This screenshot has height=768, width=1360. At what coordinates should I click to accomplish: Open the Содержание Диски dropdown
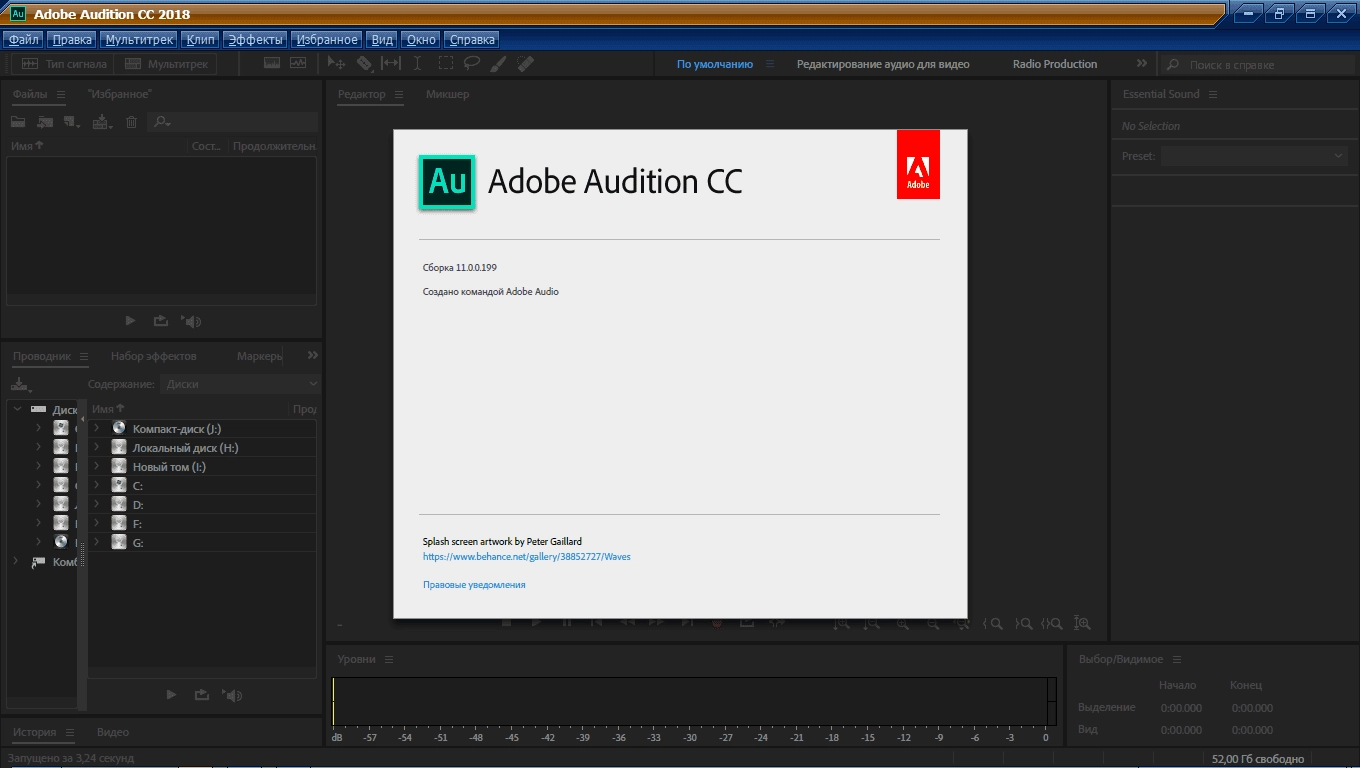tap(240, 384)
